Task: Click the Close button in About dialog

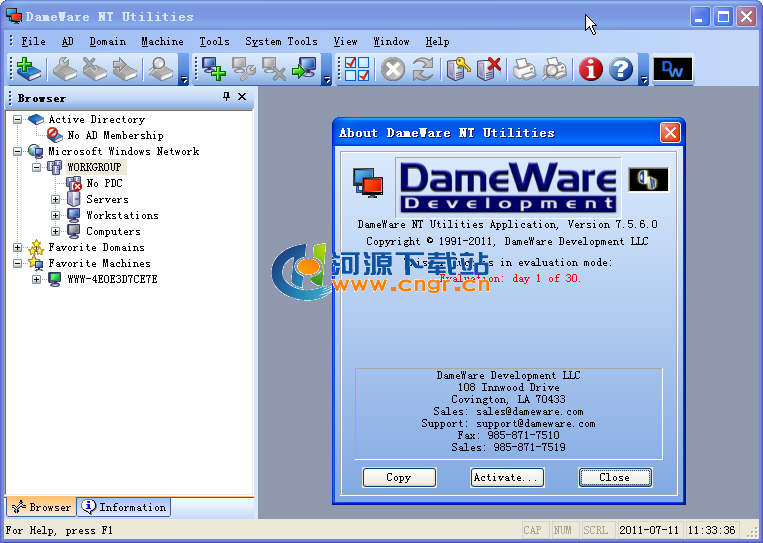Action: click(615, 477)
